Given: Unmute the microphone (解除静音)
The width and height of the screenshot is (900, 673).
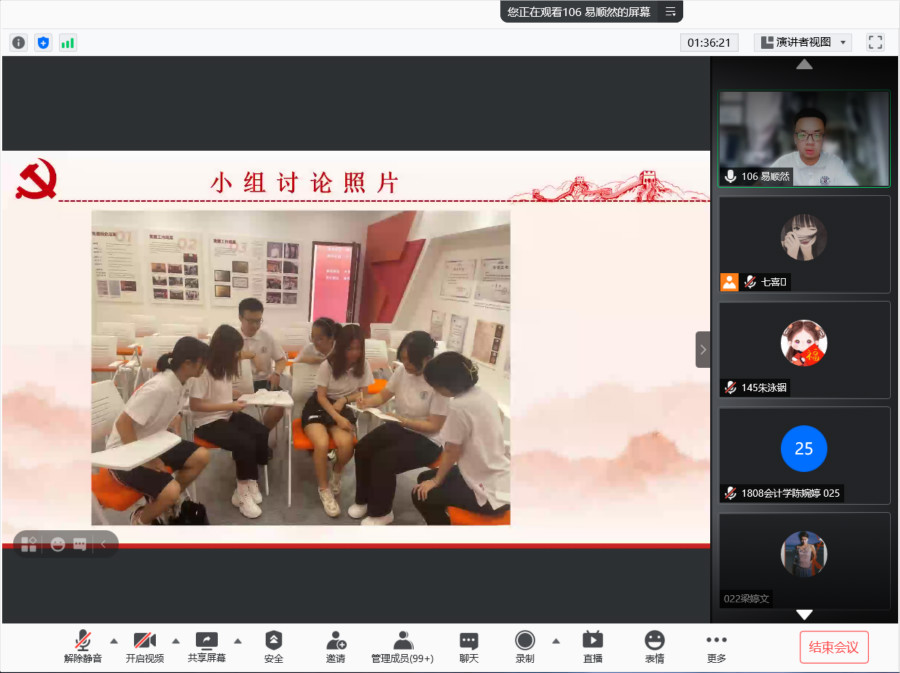Looking at the screenshot, I should click(x=83, y=645).
